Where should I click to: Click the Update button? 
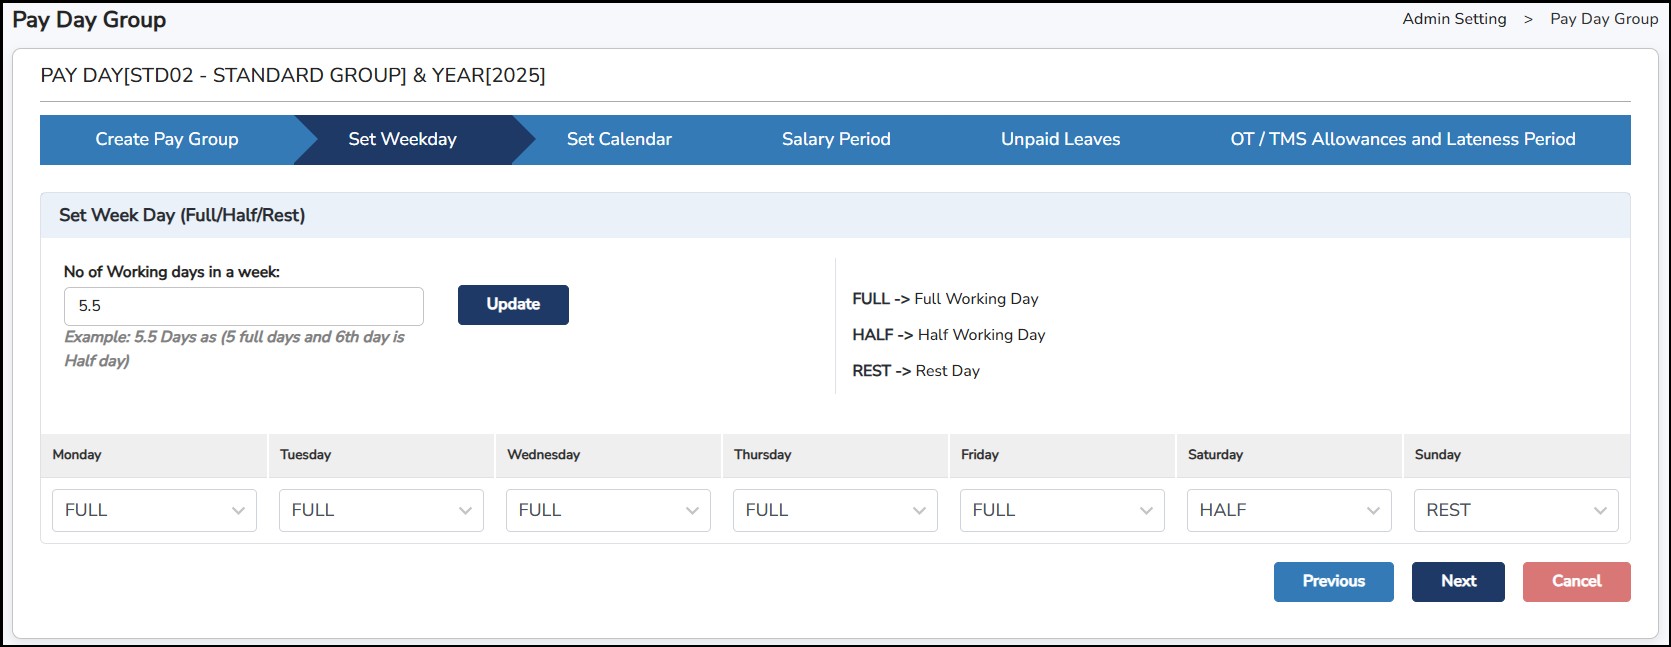point(513,305)
